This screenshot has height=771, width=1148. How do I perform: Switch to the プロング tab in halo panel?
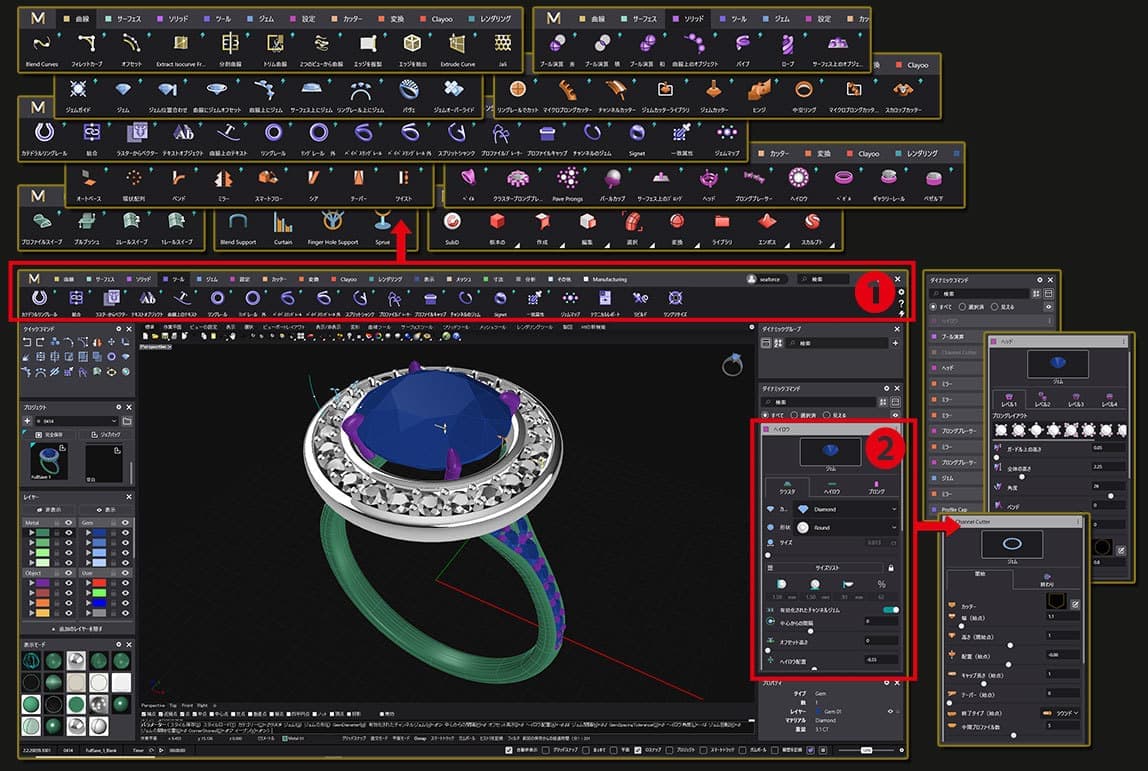click(875, 489)
